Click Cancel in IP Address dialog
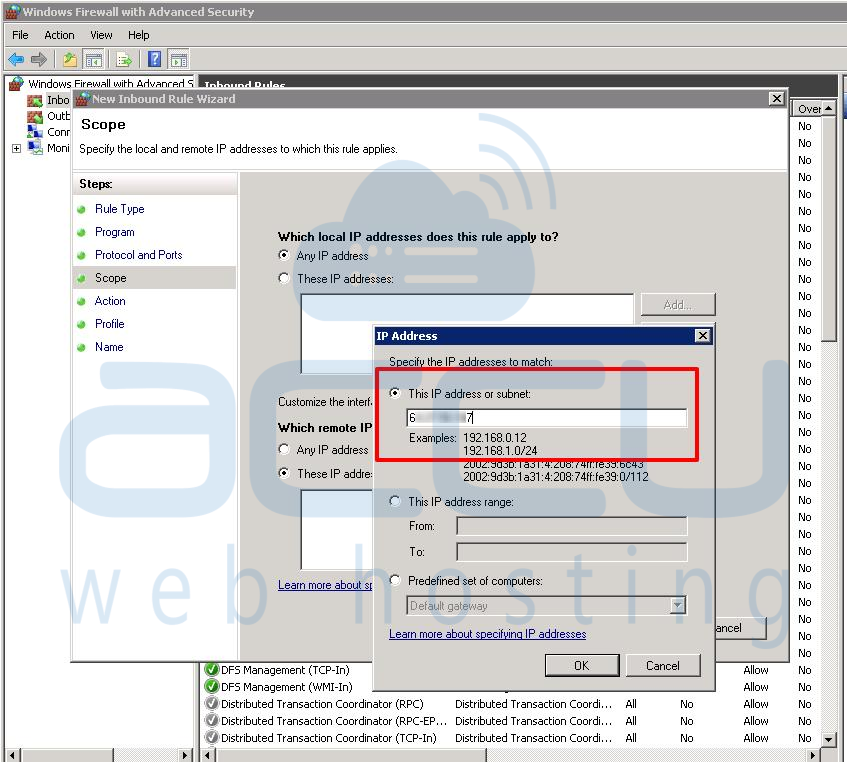The width and height of the screenshot is (847, 762). (663, 665)
